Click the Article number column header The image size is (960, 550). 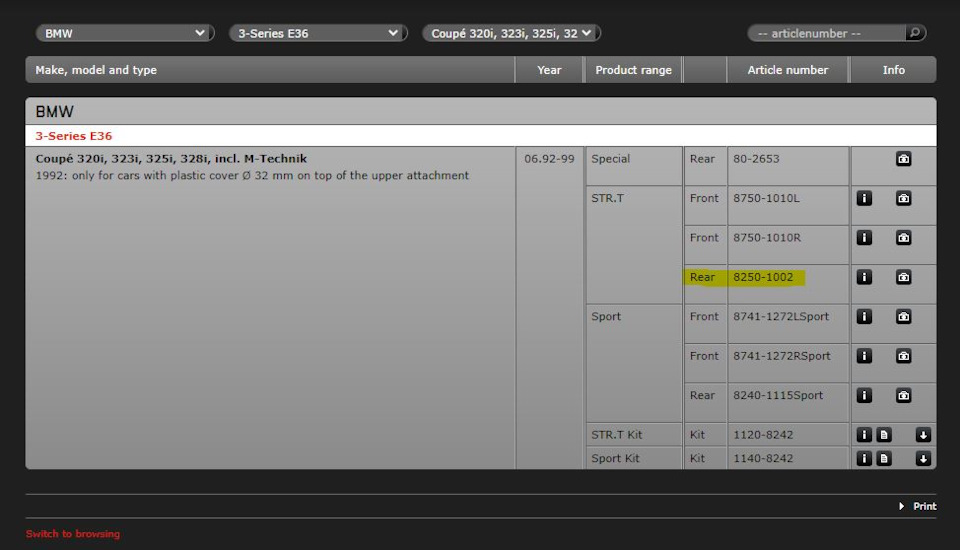(x=787, y=70)
